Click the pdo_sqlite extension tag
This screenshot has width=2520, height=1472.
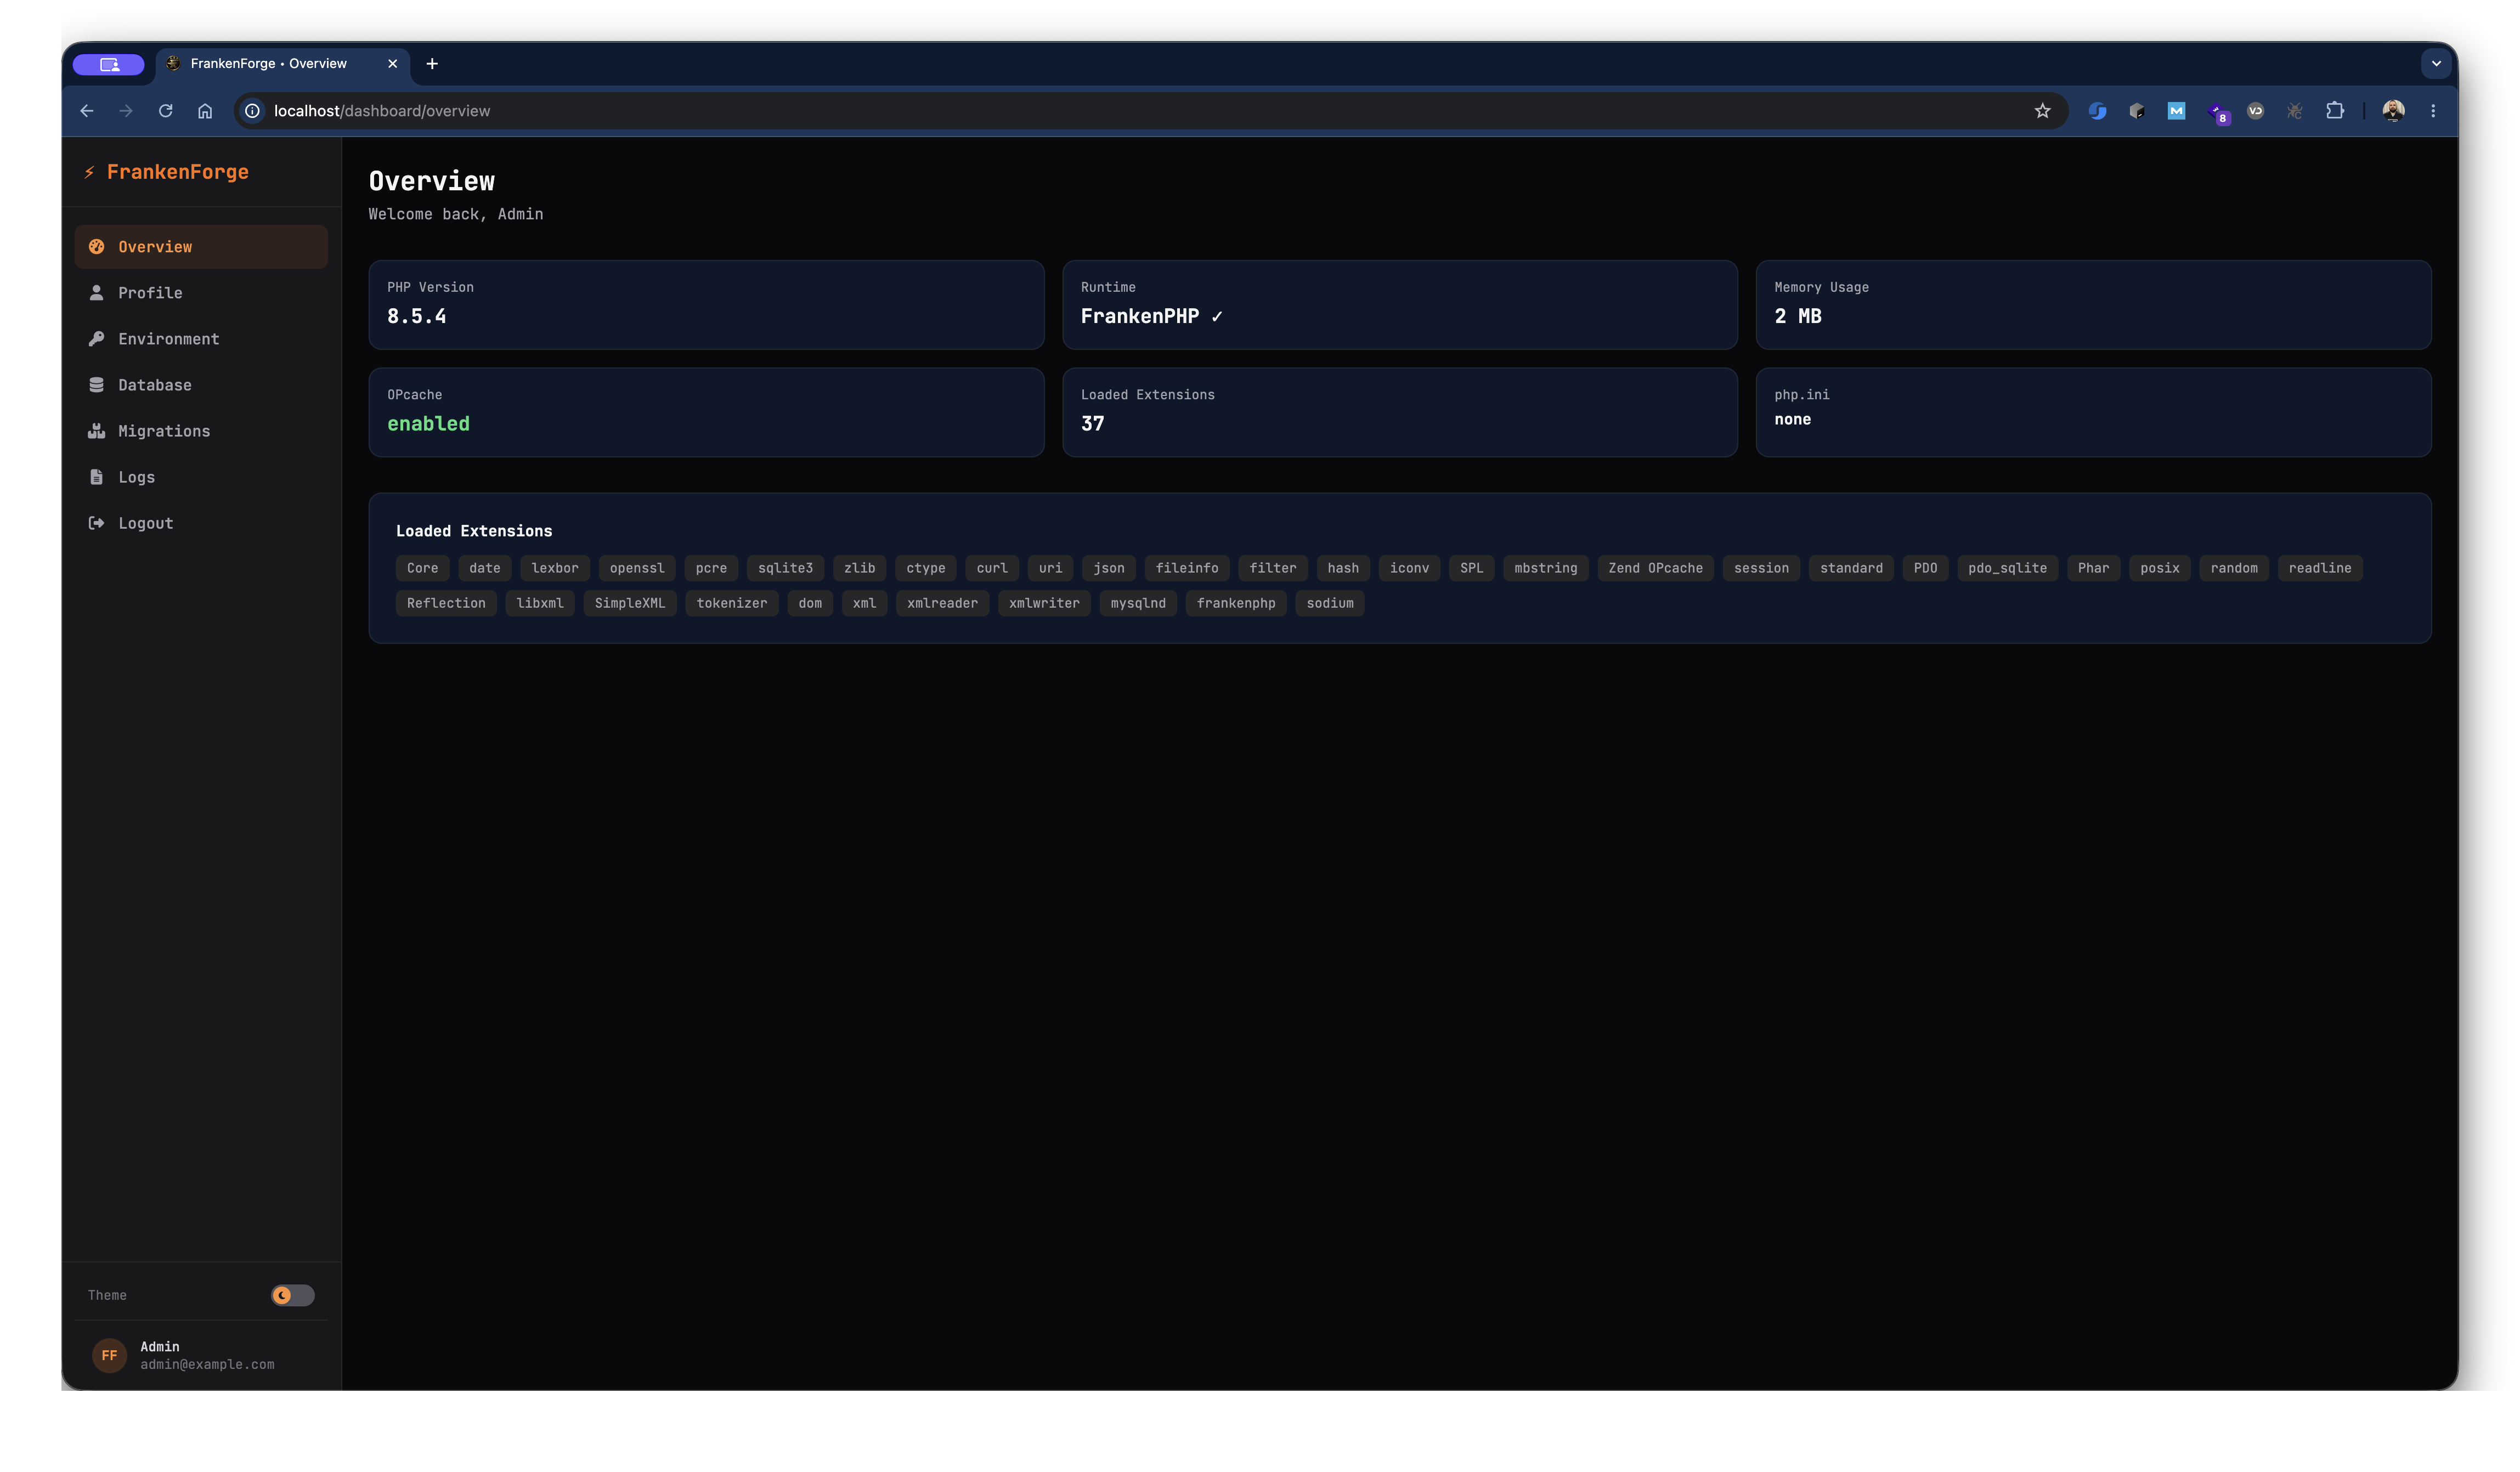point(2008,568)
